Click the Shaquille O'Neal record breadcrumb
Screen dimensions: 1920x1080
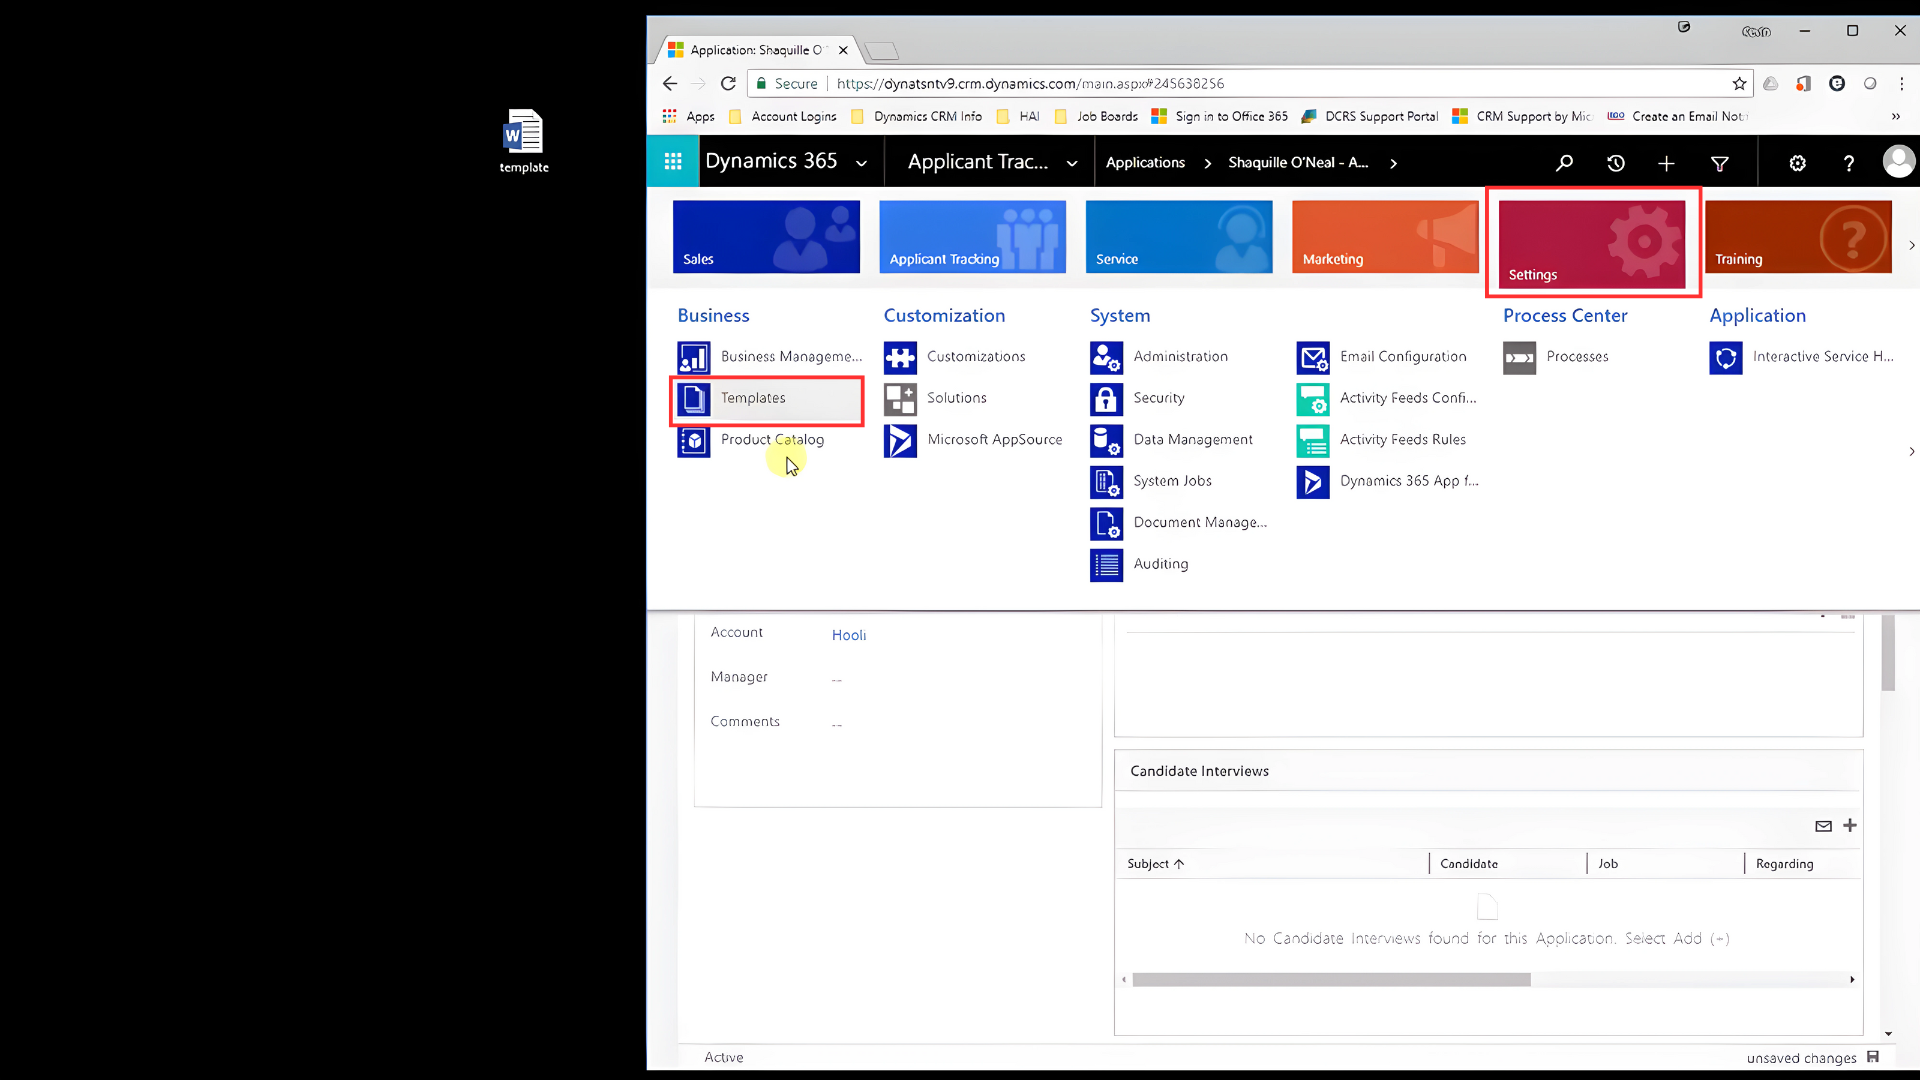click(x=1298, y=162)
